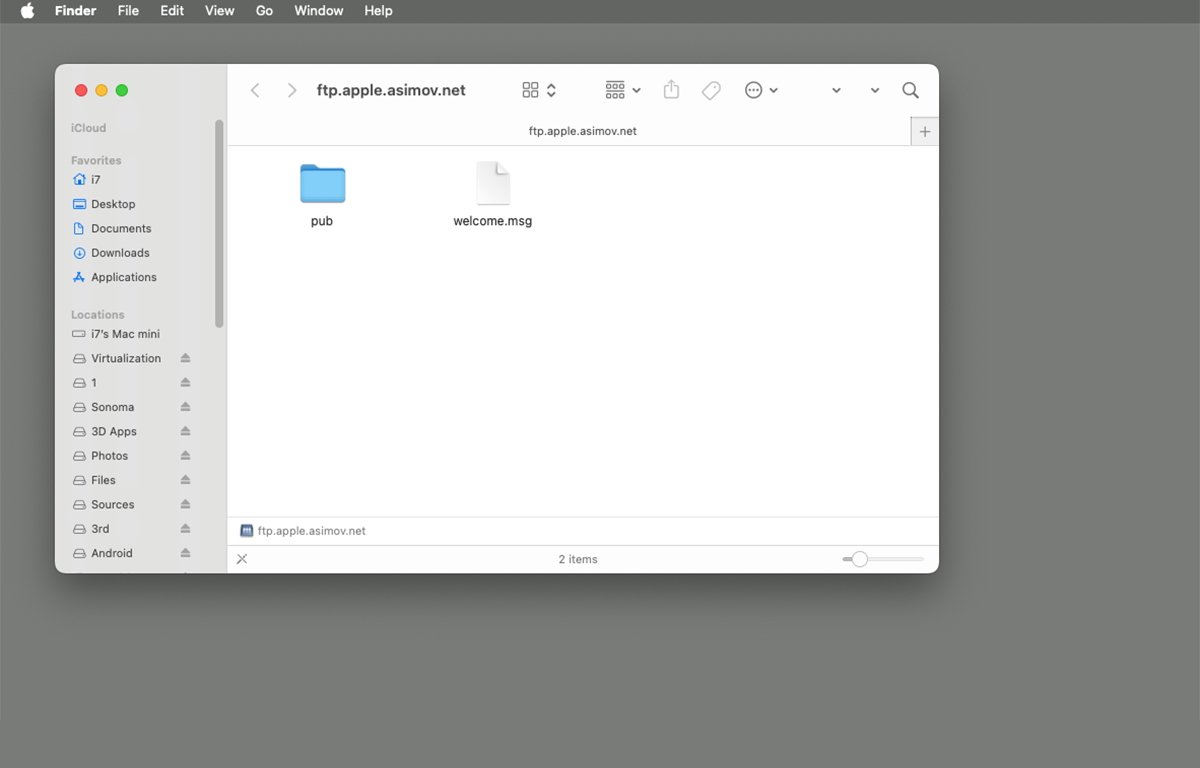Click the Finder menu bar item
This screenshot has width=1200, height=768.
coord(75,11)
